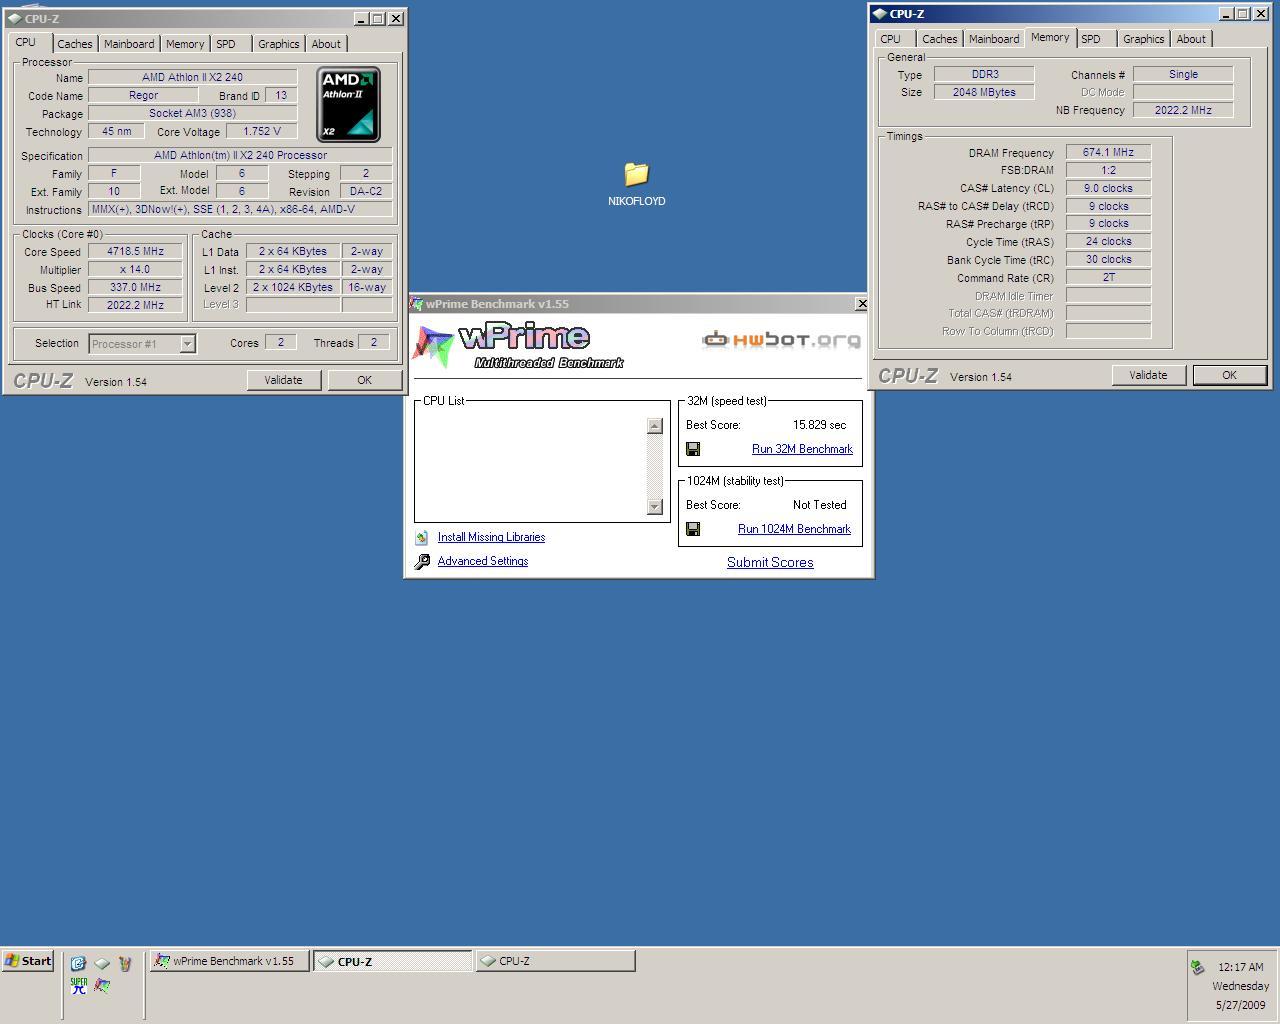The image size is (1280, 1024).
Task: Click the Core Speed value 4718.5 MHz
Action: 135,251
